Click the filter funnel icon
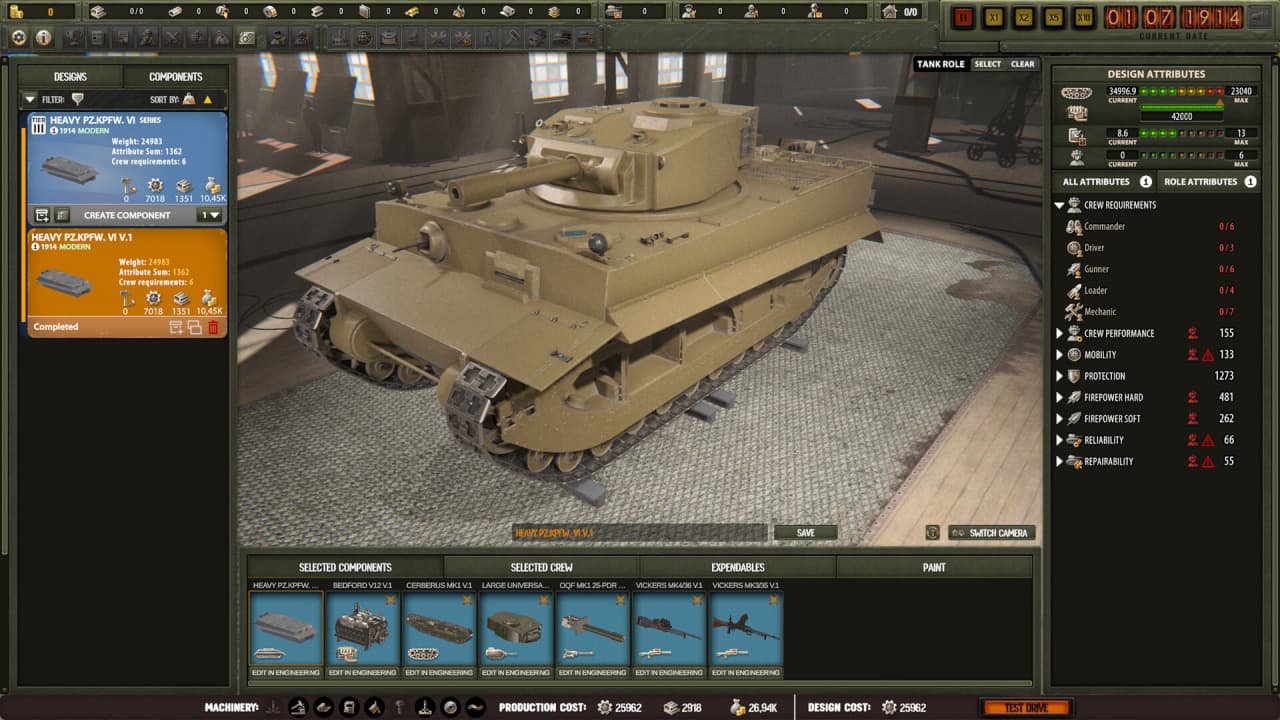 tap(77, 99)
